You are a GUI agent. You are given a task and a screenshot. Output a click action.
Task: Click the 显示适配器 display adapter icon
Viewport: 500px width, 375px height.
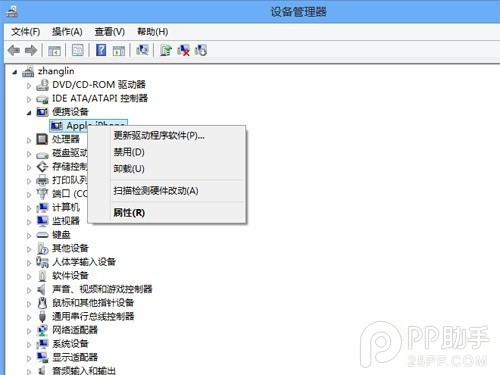point(42,357)
